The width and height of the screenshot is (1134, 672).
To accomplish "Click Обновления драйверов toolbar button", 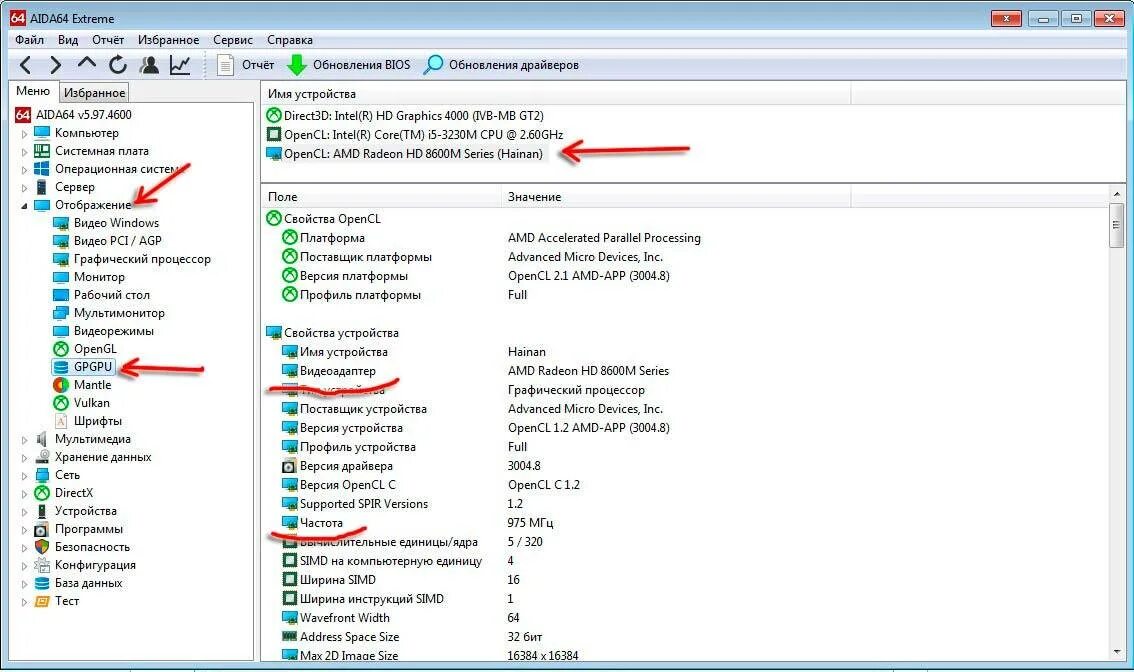I will [x=501, y=65].
